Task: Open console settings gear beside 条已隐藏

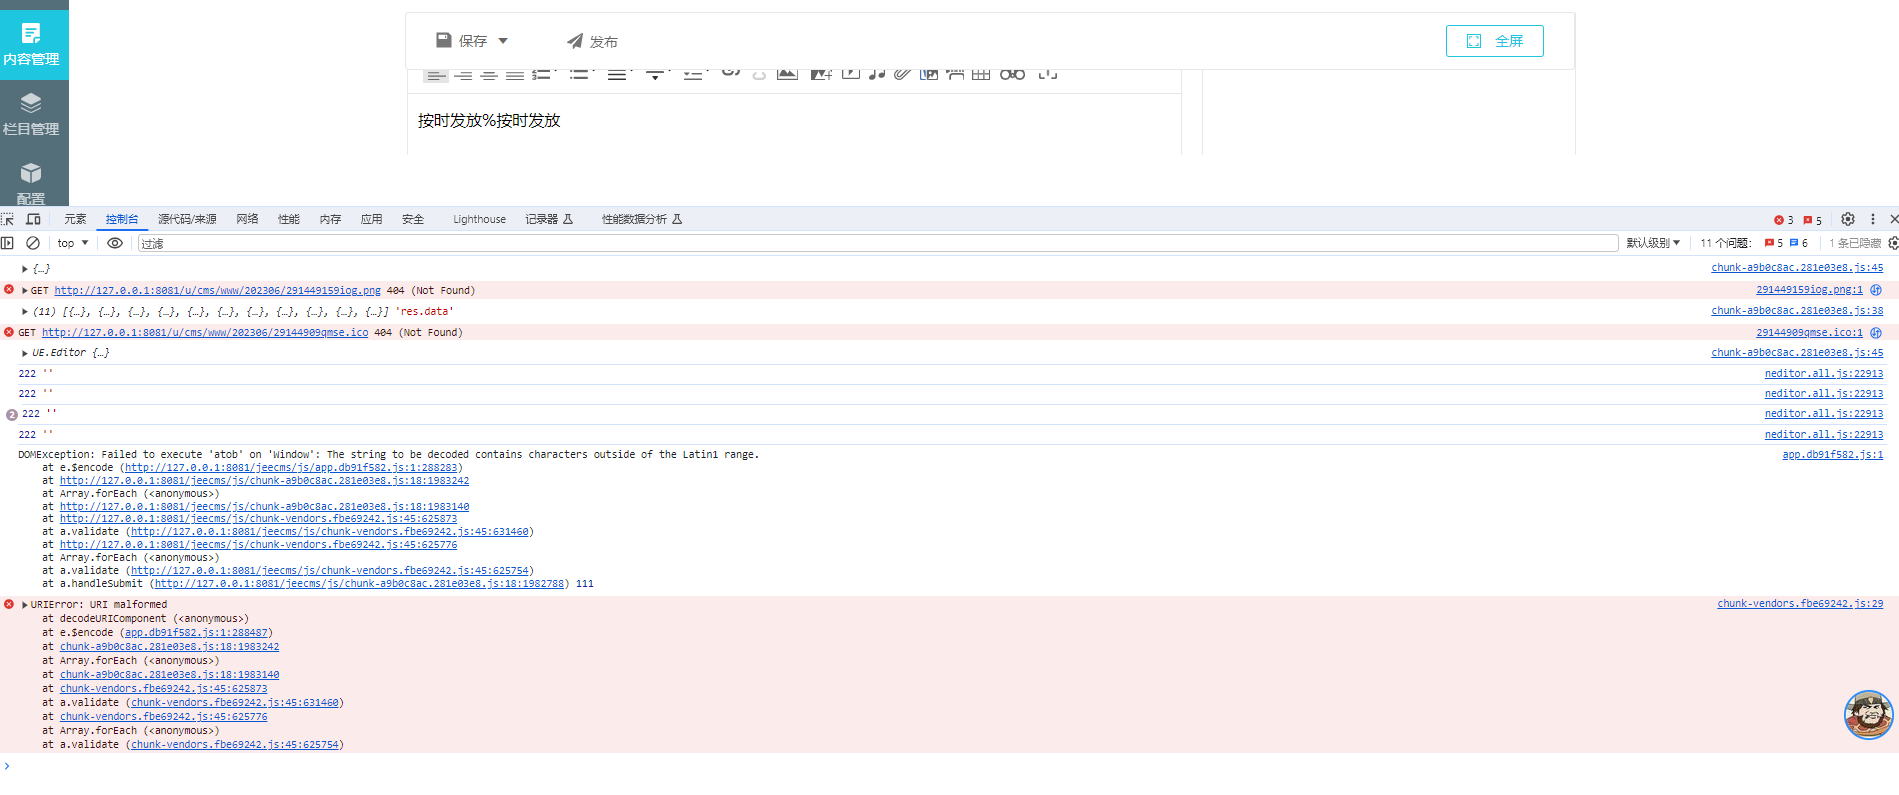Action: tap(1893, 243)
